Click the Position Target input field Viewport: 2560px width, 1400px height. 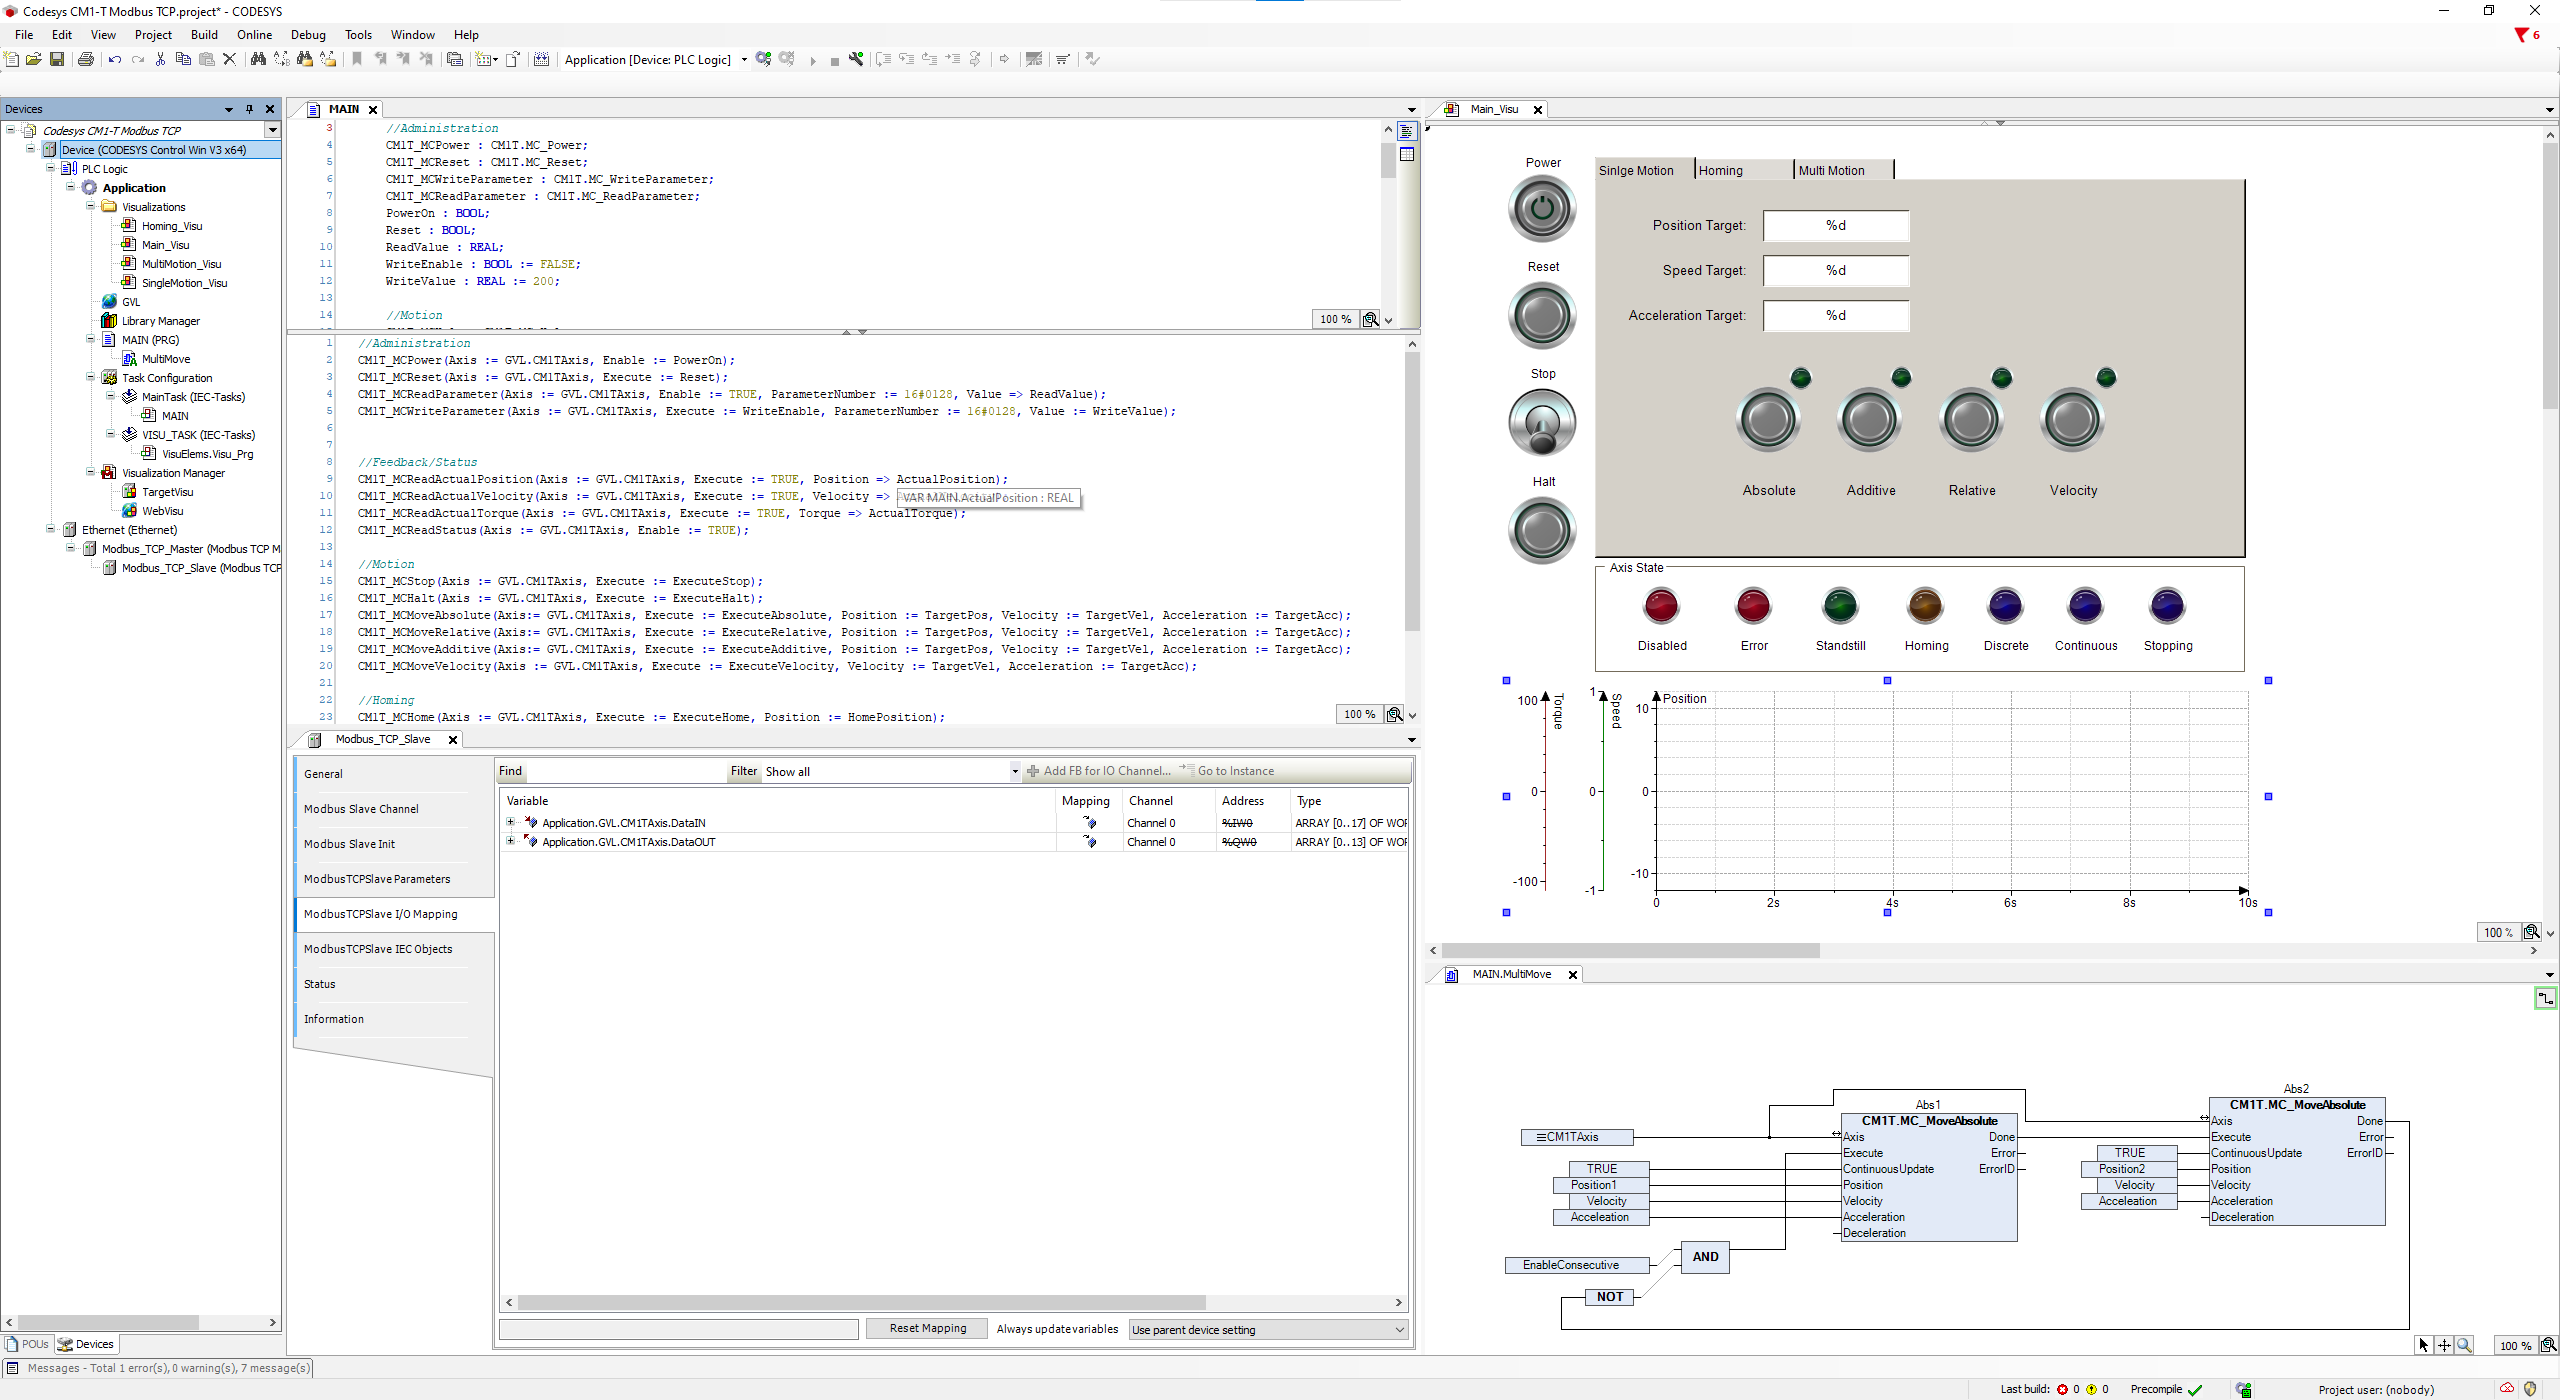tap(1835, 226)
